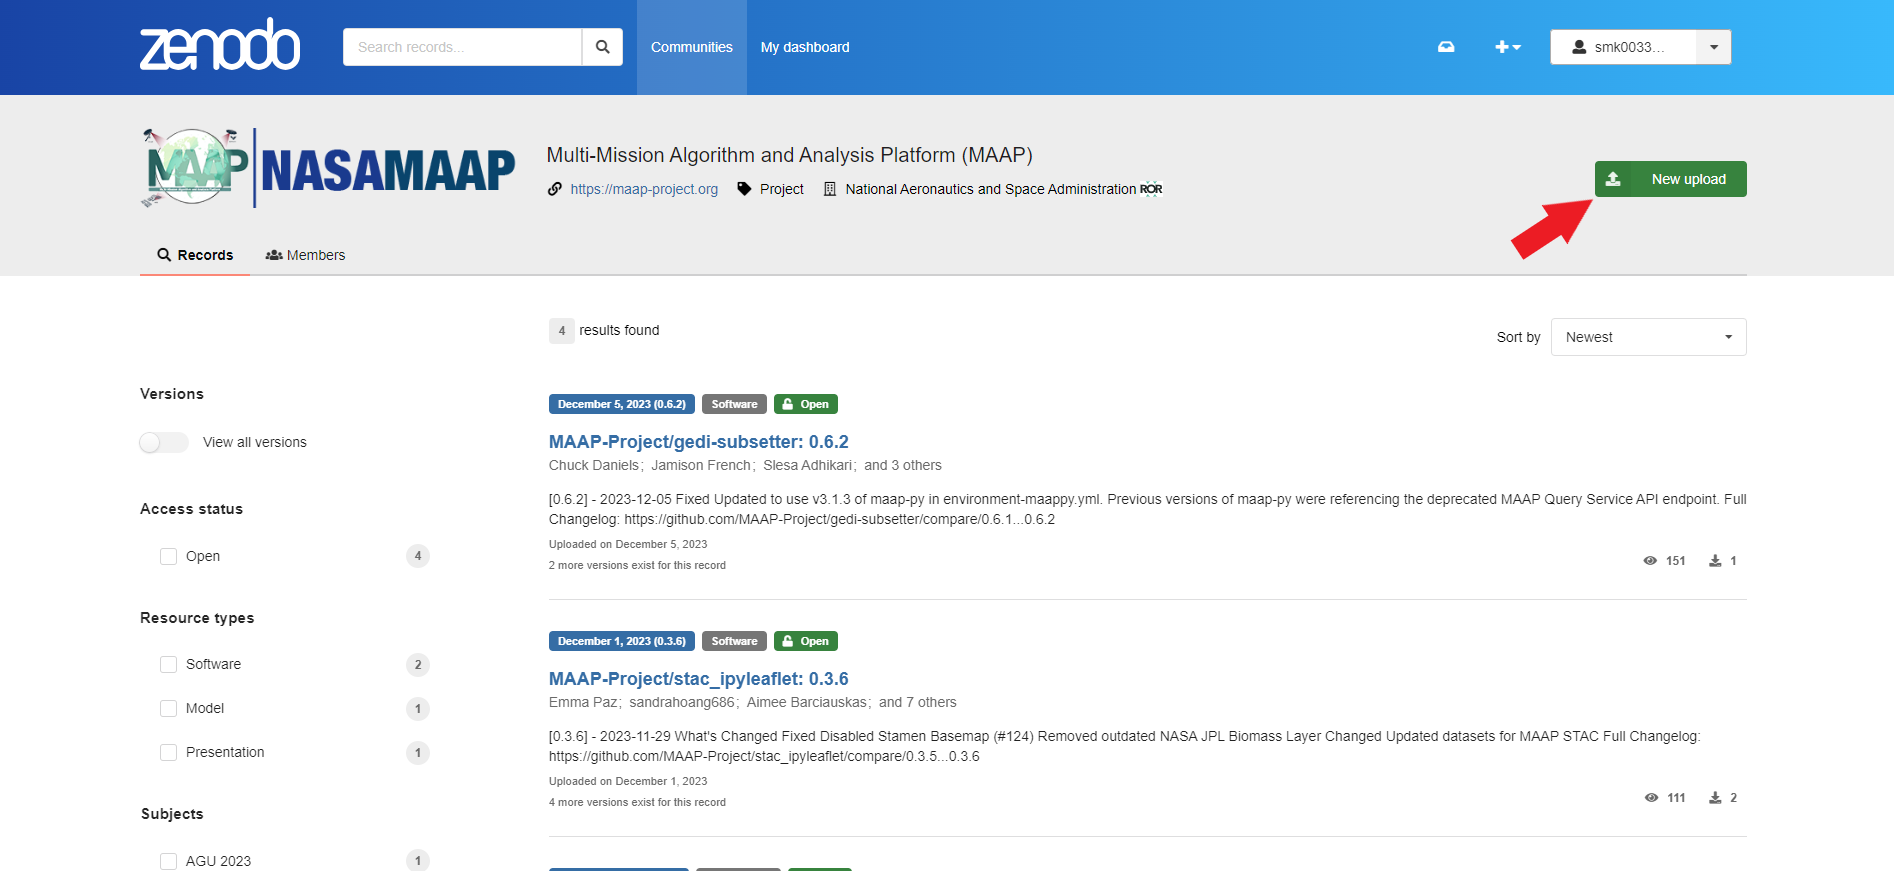Click author Emma Paz
This screenshot has height=871, width=1894.
(x=583, y=702)
